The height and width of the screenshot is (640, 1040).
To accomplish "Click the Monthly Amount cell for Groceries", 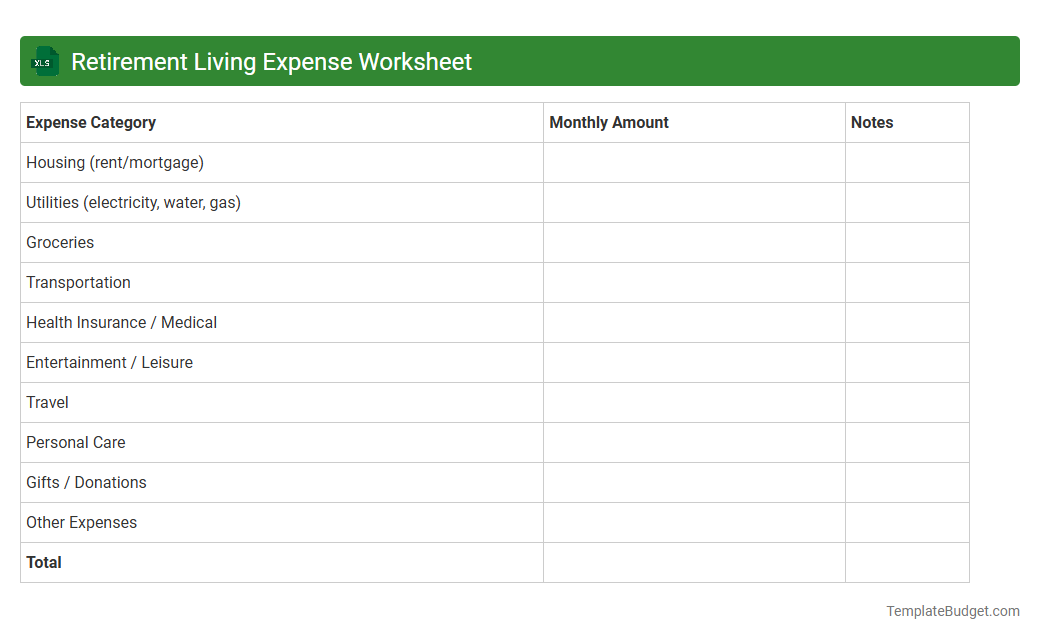I will coord(694,242).
